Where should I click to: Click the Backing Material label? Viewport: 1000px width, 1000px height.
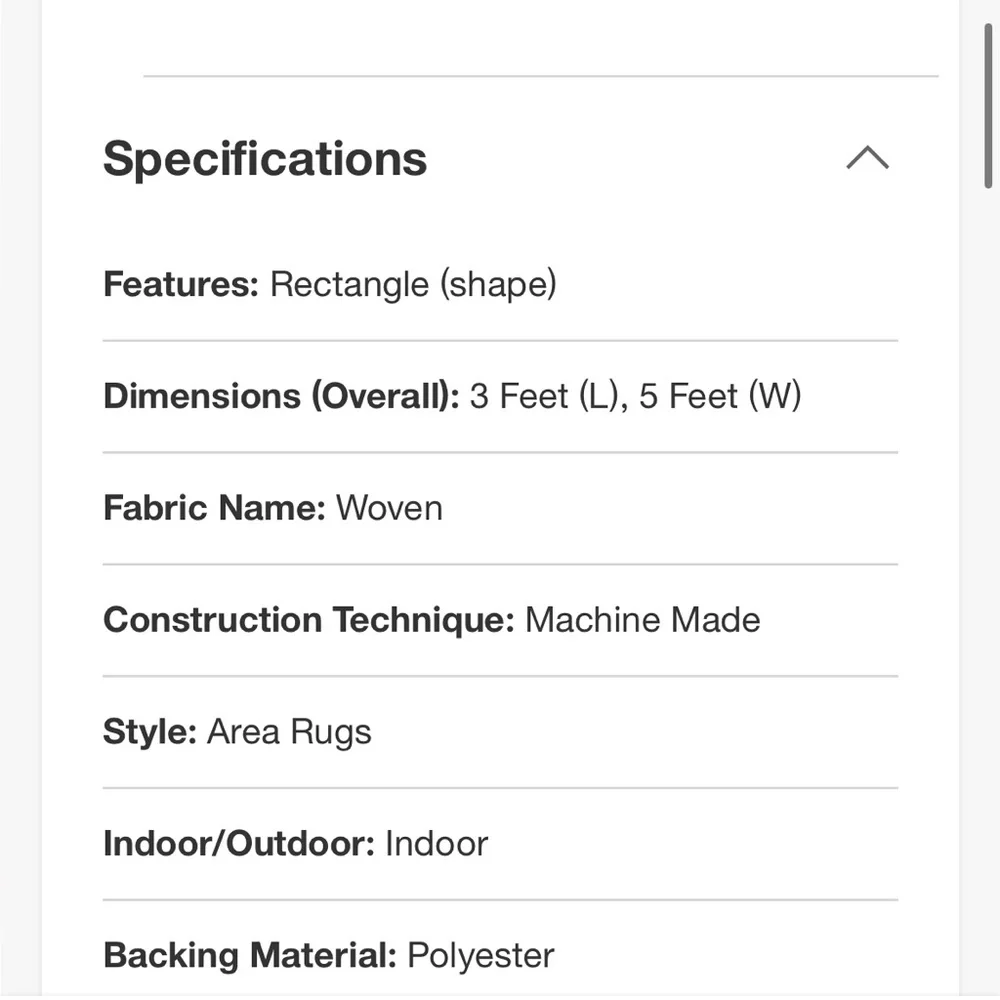point(250,956)
